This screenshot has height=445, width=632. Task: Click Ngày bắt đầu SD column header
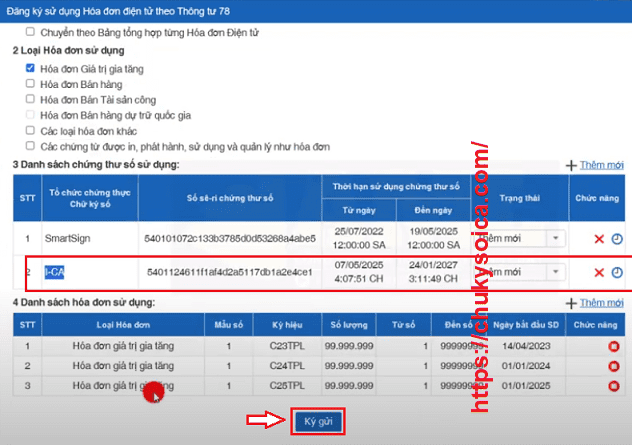[x=526, y=325]
